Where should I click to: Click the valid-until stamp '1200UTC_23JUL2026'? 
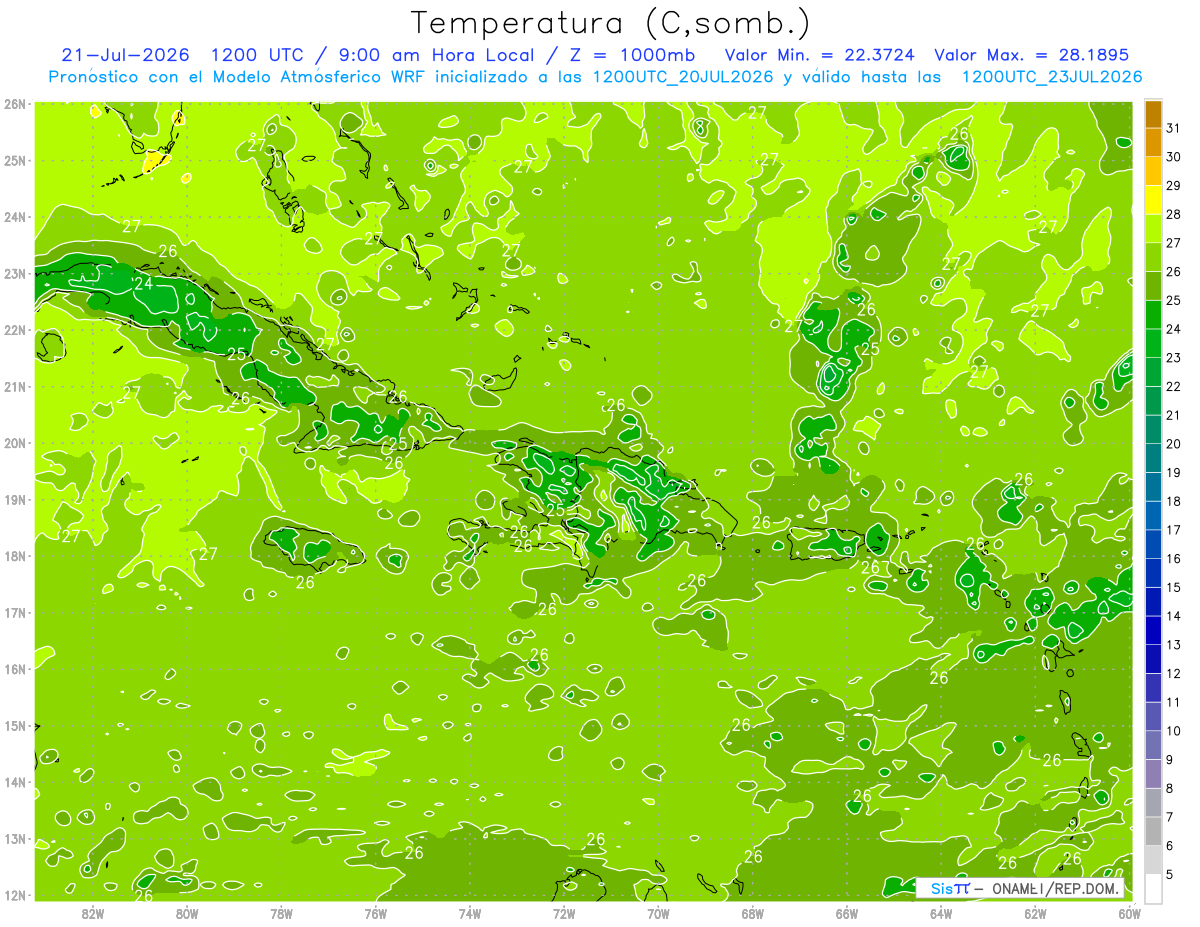click(x=1052, y=77)
